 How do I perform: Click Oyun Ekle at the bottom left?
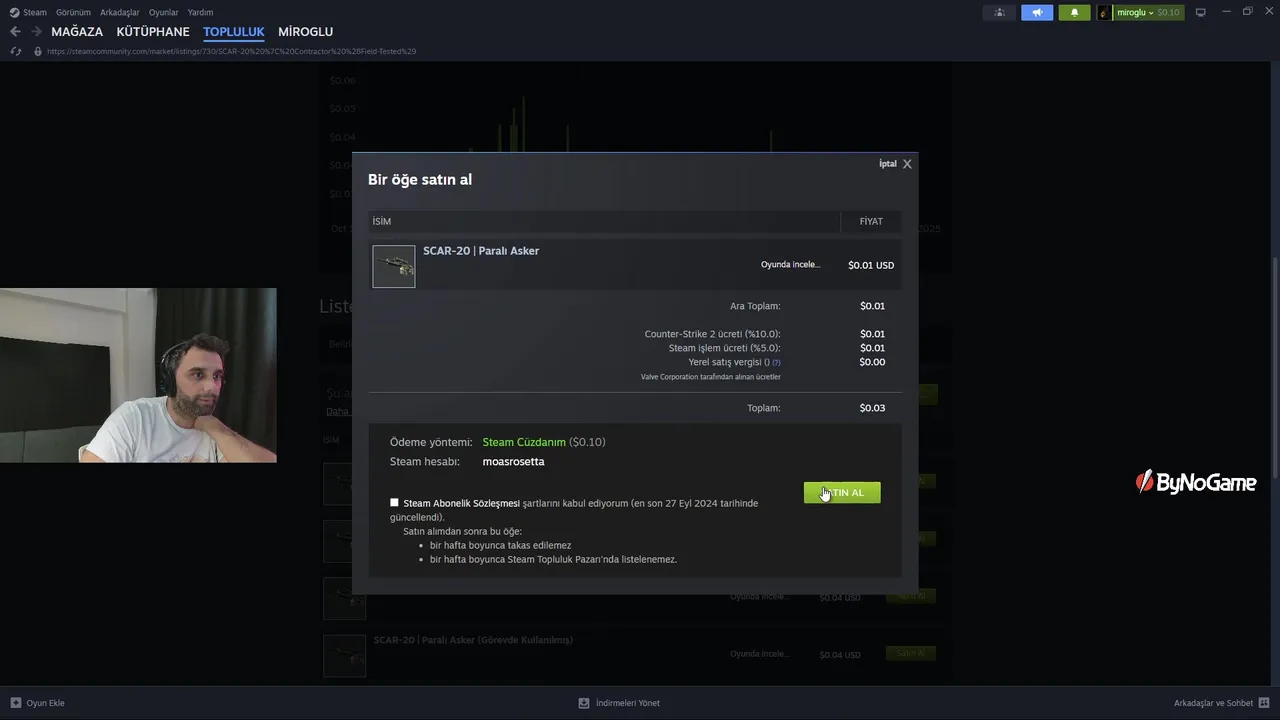pyautogui.click(x=45, y=703)
